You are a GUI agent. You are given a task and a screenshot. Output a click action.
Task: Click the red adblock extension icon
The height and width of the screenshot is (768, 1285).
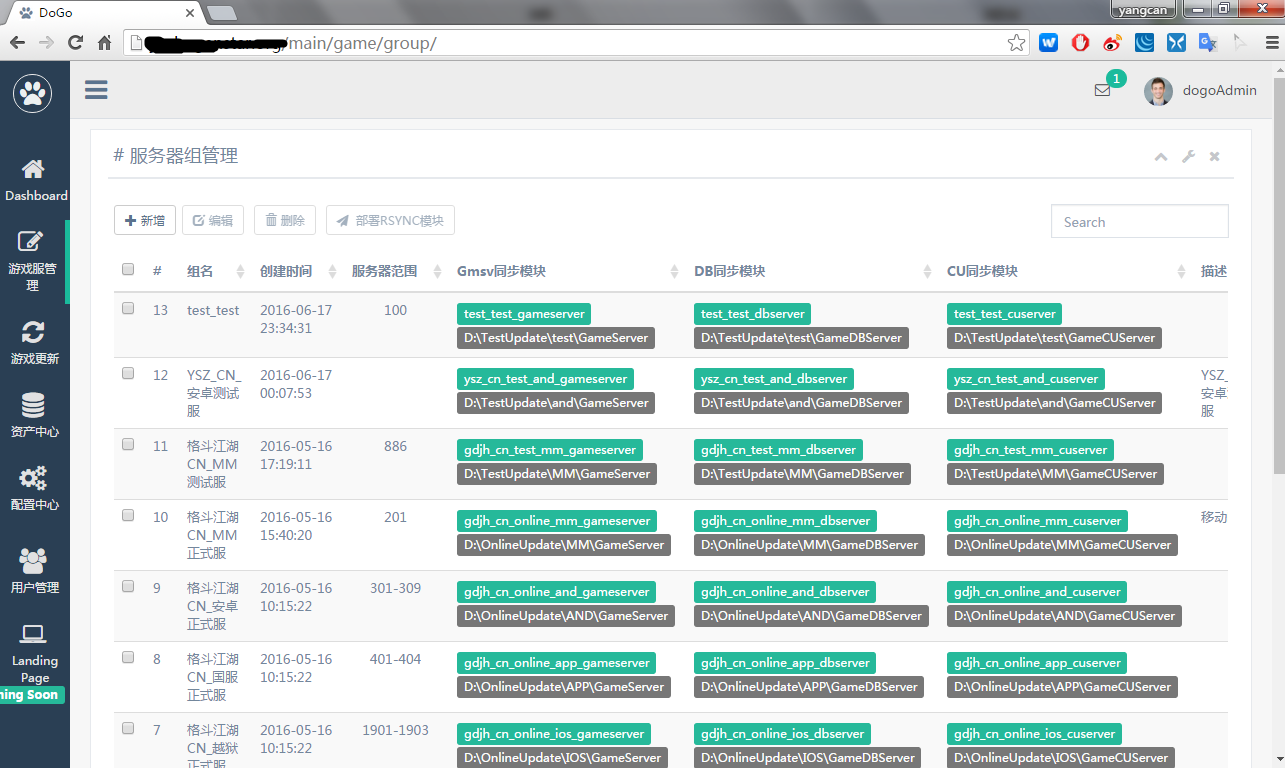(1080, 43)
